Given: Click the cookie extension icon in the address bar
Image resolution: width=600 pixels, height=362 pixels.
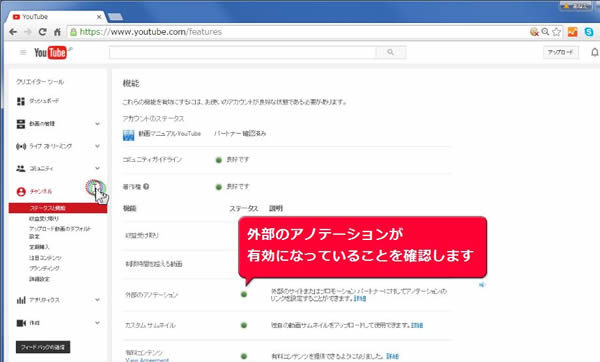Looking at the screenshot, I should point(534,32).
